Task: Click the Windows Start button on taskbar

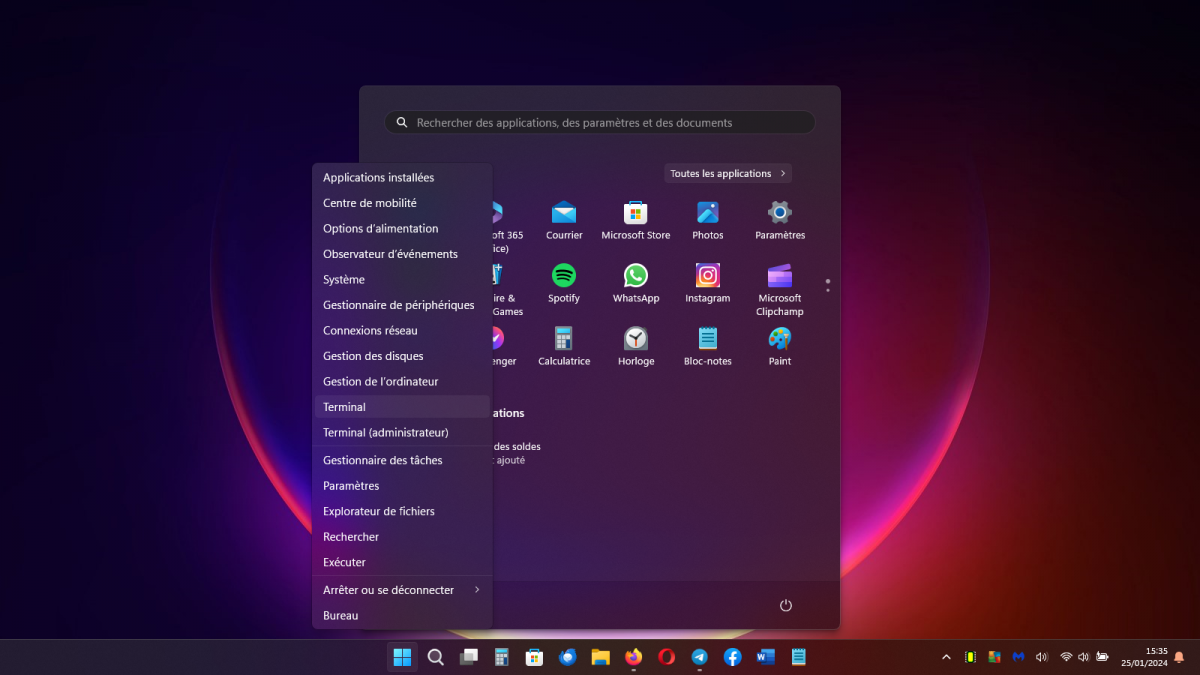Action: coord(402,657)
